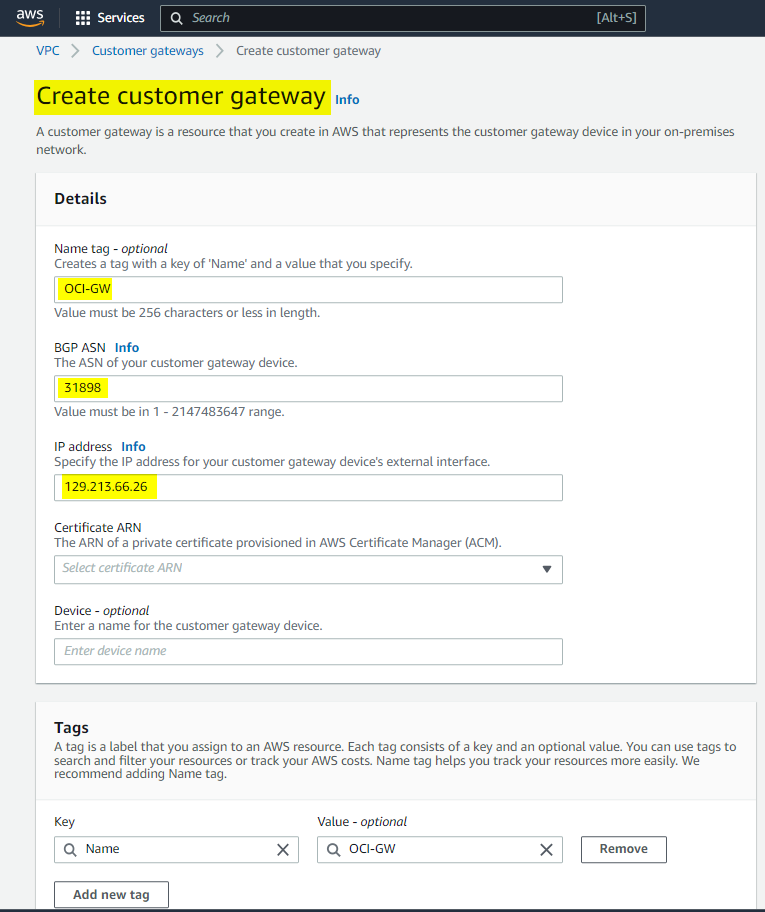Image resolution: width=765 pixels, height=912 pixels.
Task: Focus the Device name input field
Action: click(308, 651)
